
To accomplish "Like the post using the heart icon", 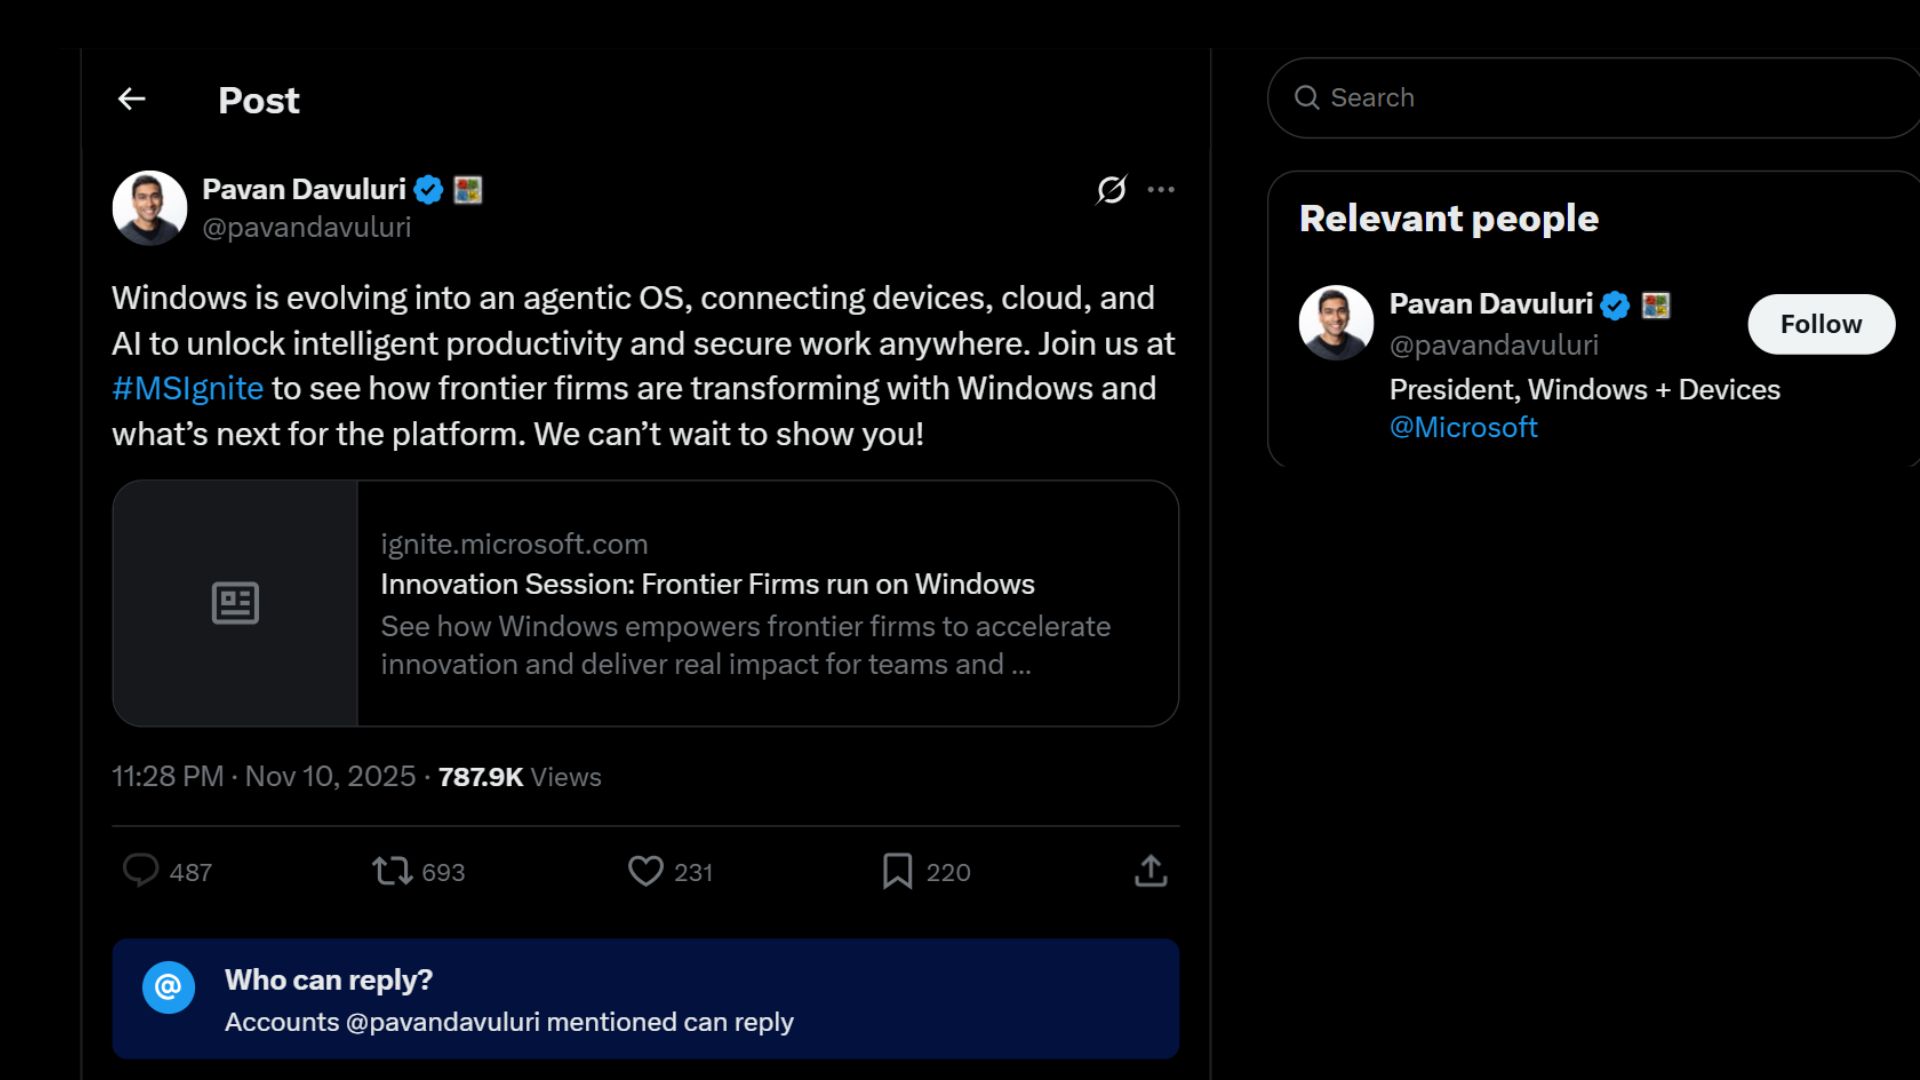I will coord(645,871).
